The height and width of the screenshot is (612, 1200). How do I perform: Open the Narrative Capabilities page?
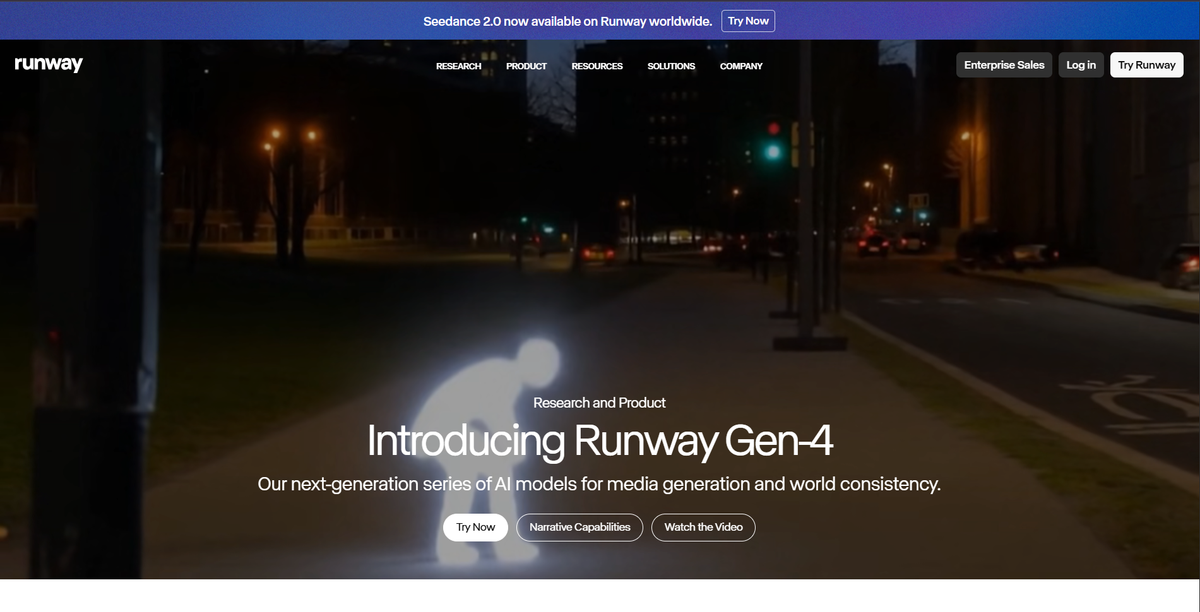pyautogui.click(x=579, y=527)
